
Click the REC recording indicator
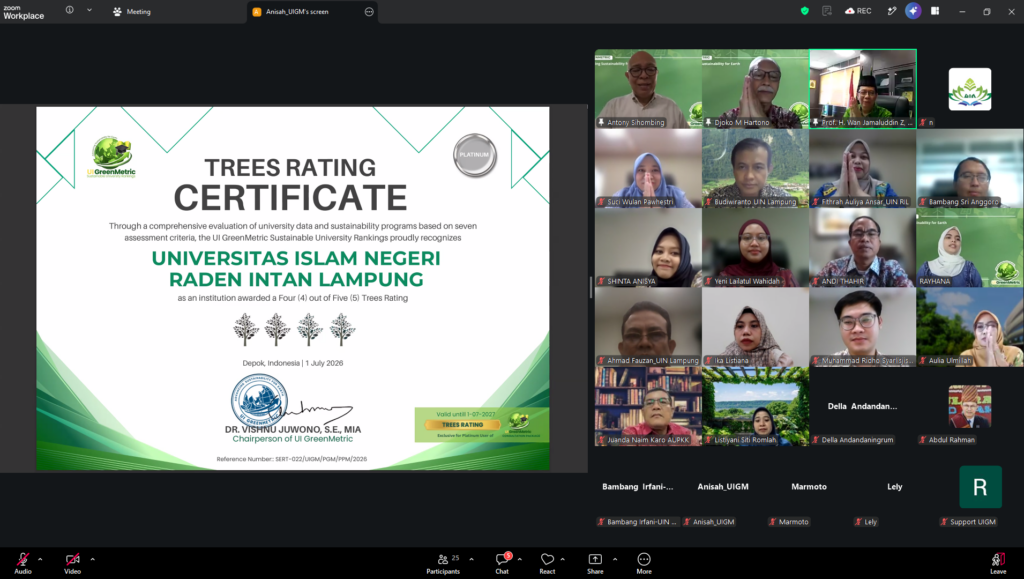coord(858,11)
